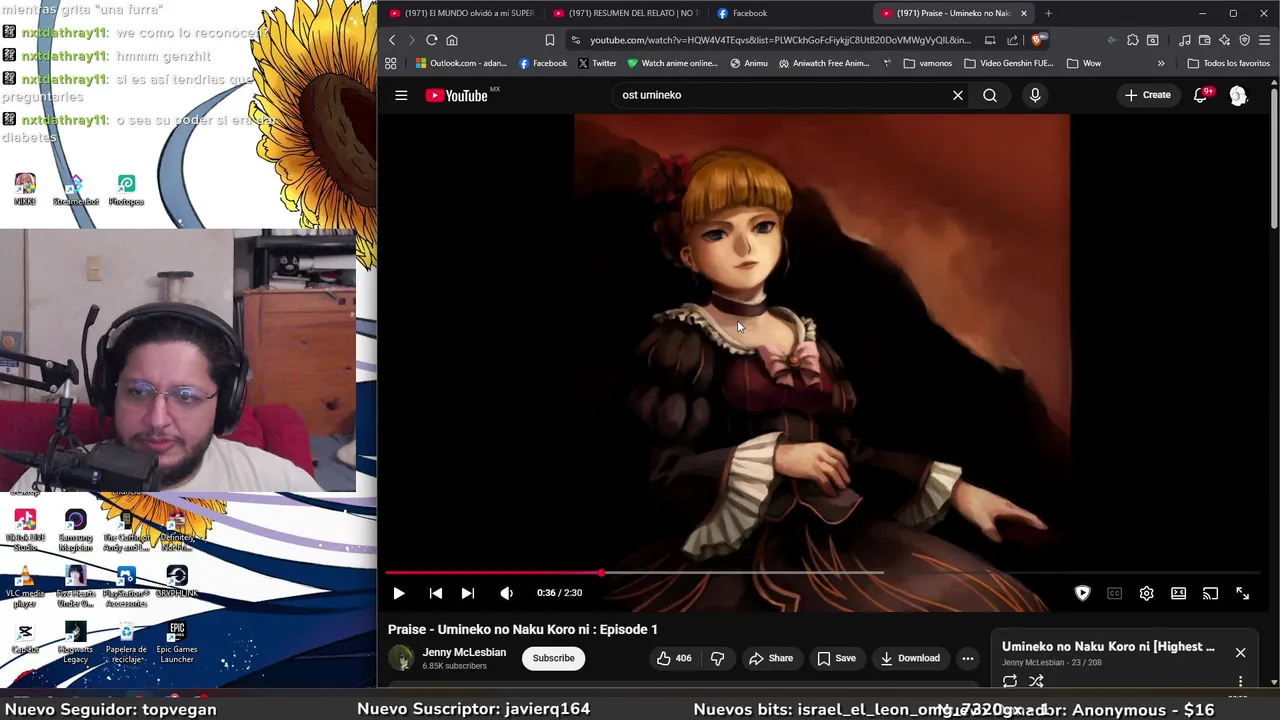Search by voice microphone button

1035,95
